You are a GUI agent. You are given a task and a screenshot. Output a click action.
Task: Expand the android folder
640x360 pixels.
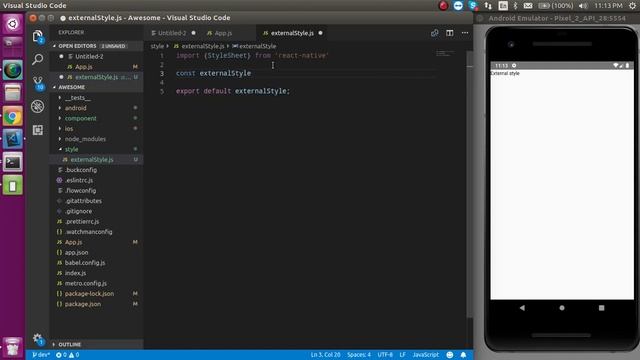96,108
